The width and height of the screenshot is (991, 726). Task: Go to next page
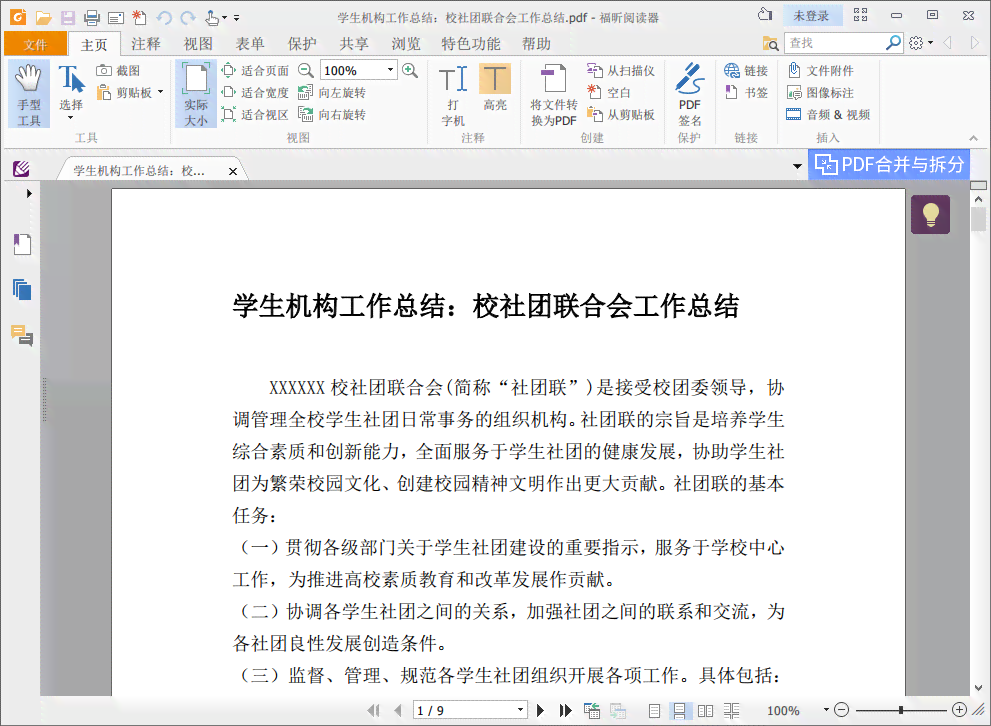540,710
